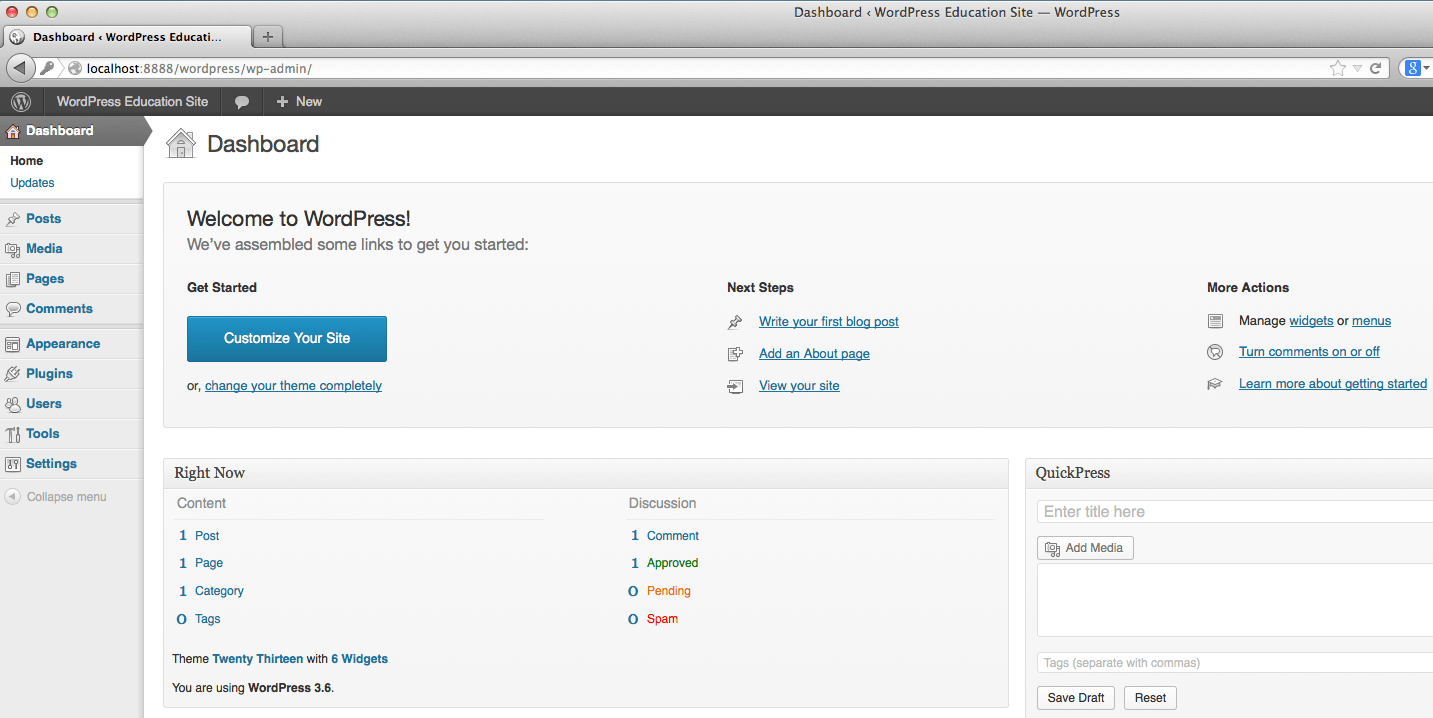The width and height of the screenshot is (1433, 718).
Task: Open the widgets link in More Actions
Action: (1311, 321)
